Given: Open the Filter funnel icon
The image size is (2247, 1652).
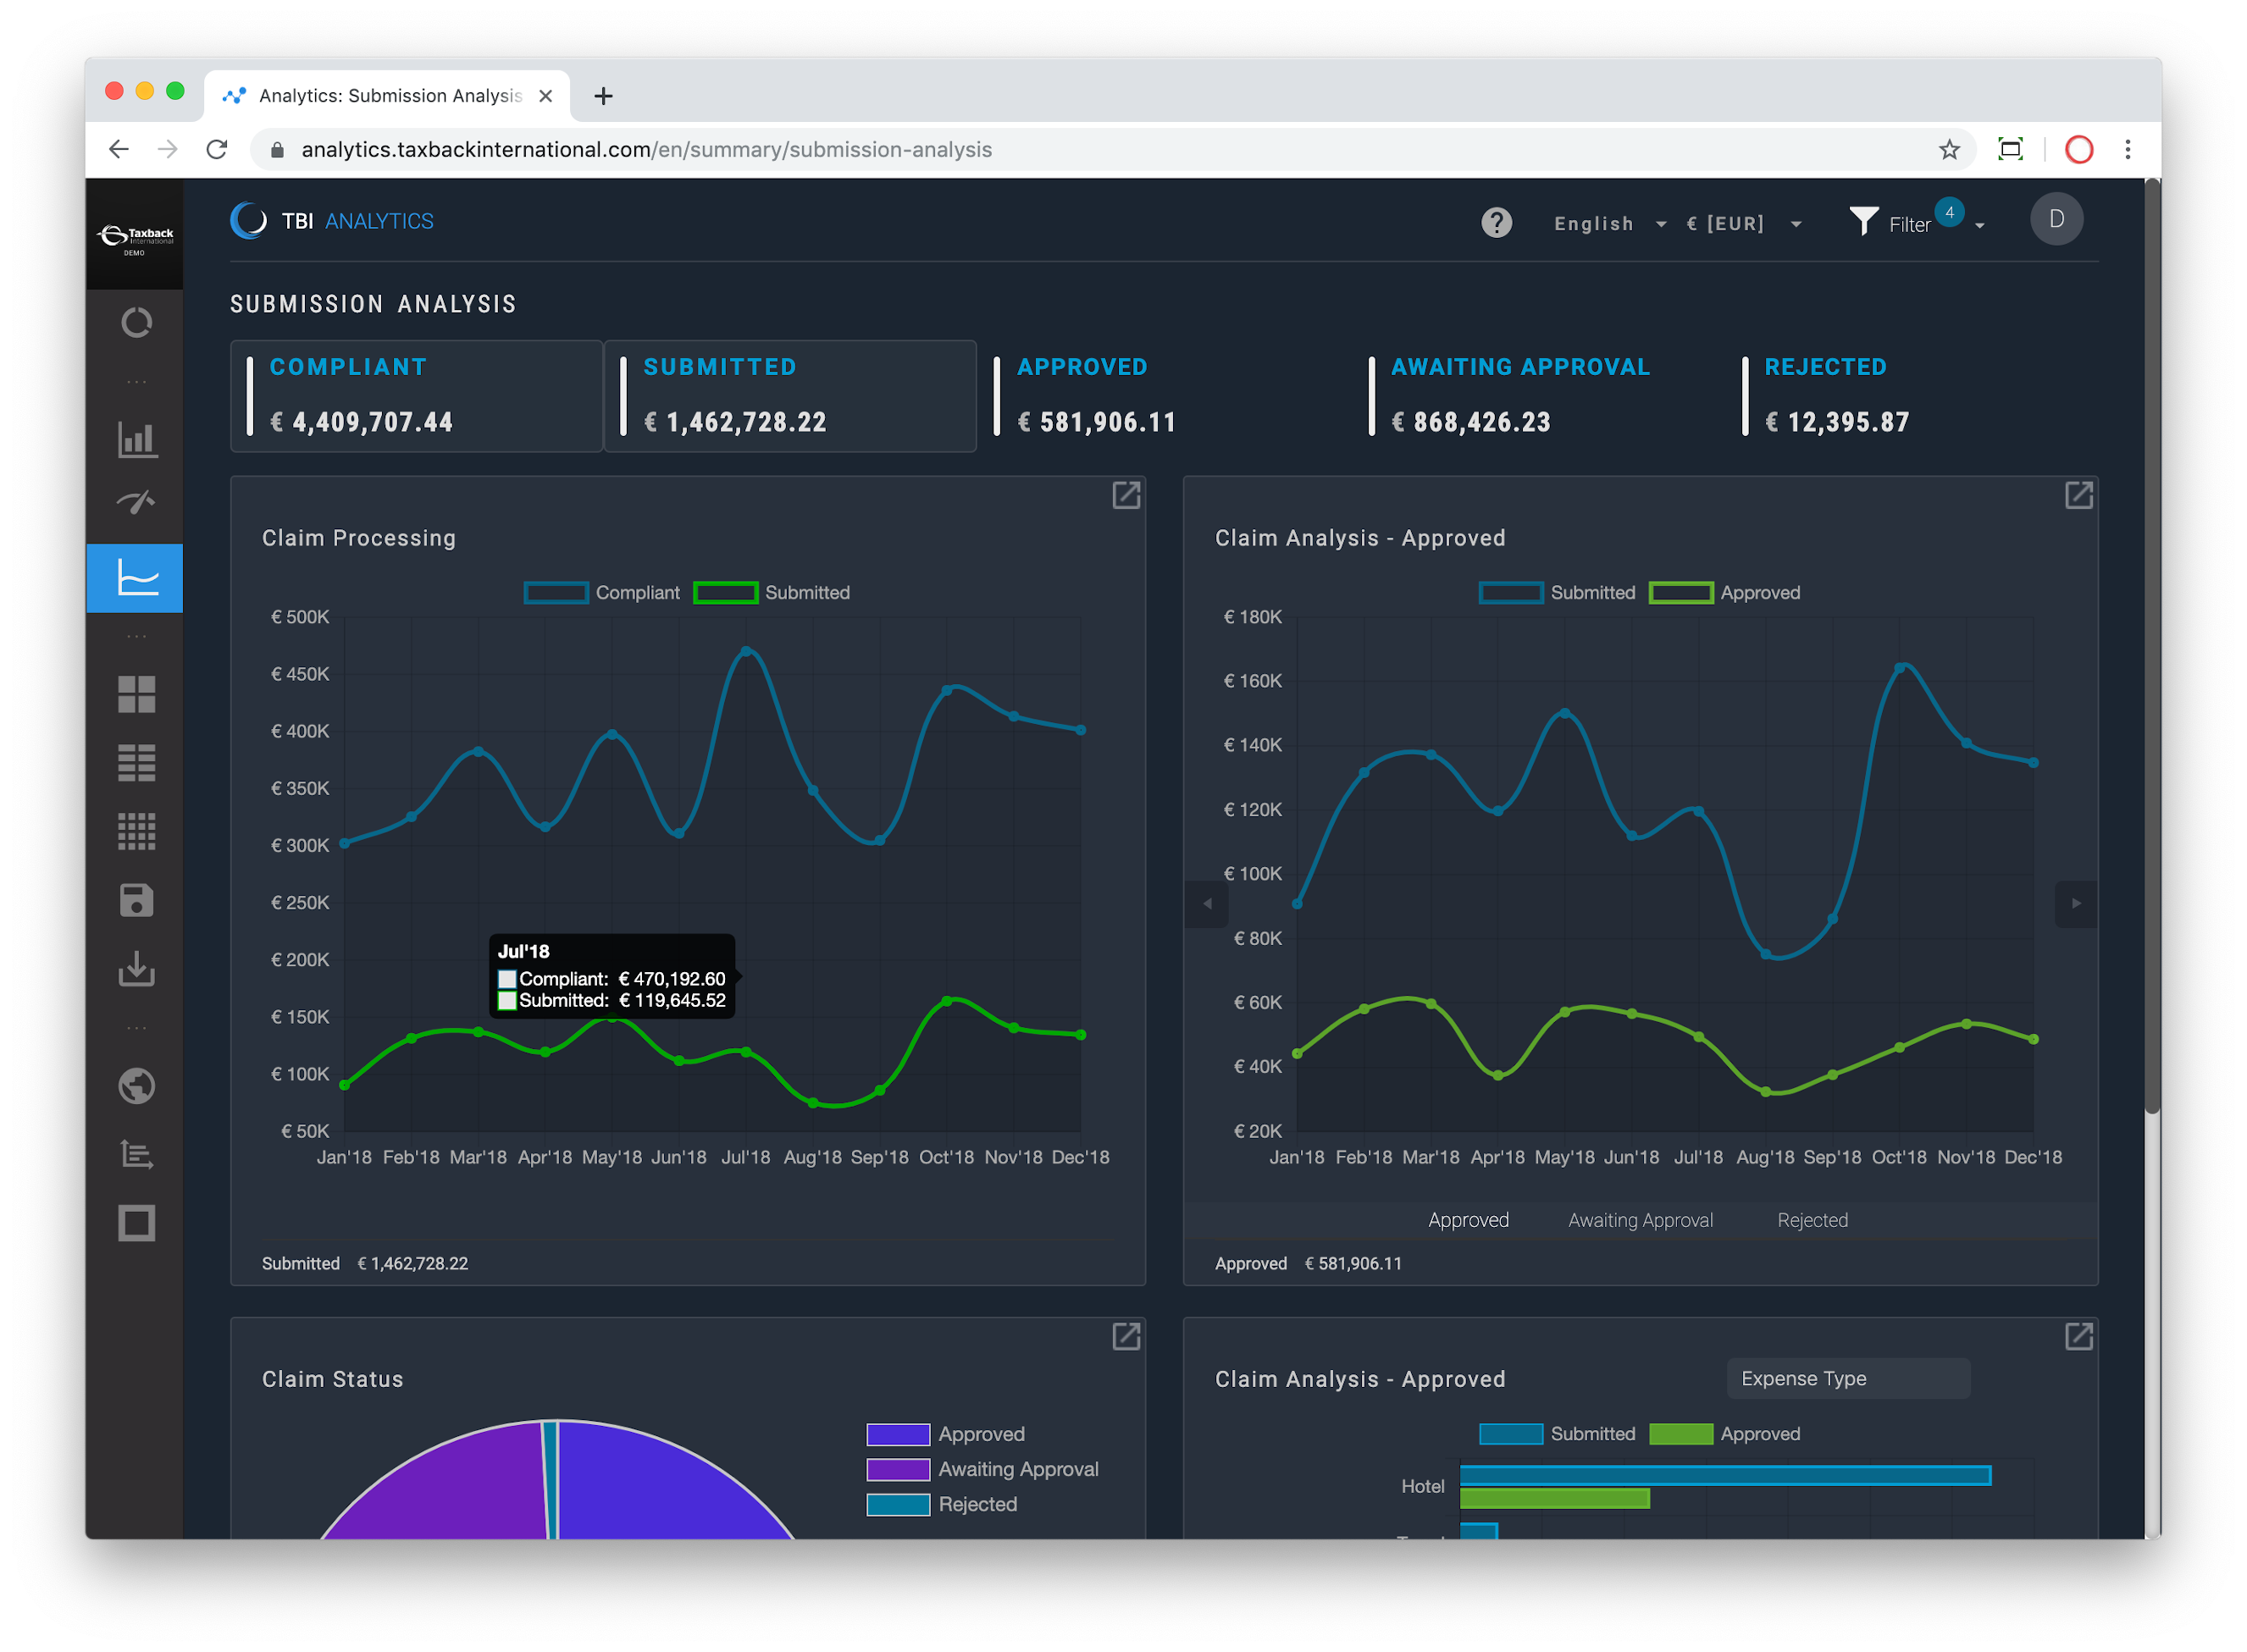Looking at the screenshot, I should click(1863, 222).
